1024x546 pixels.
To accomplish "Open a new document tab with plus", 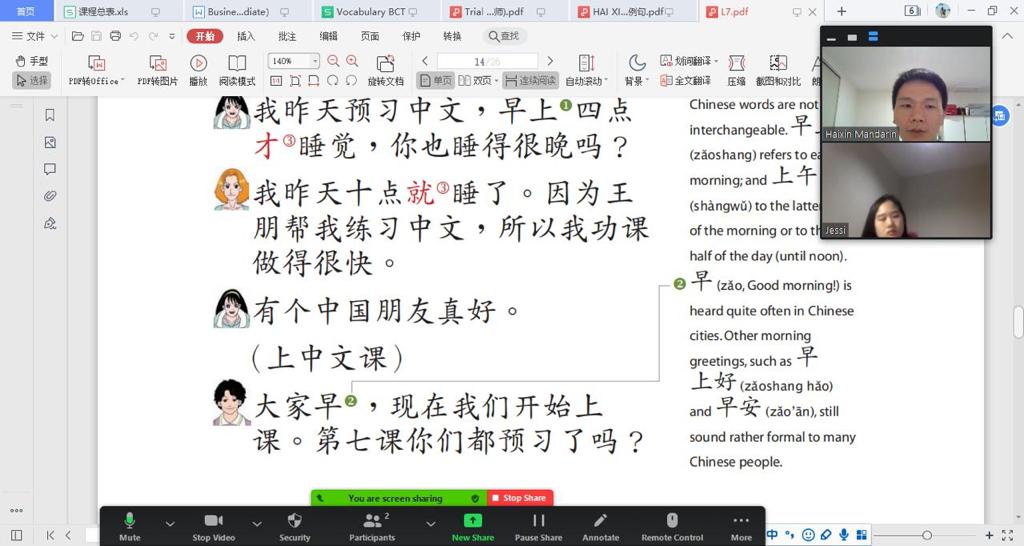I will point(842,11).
